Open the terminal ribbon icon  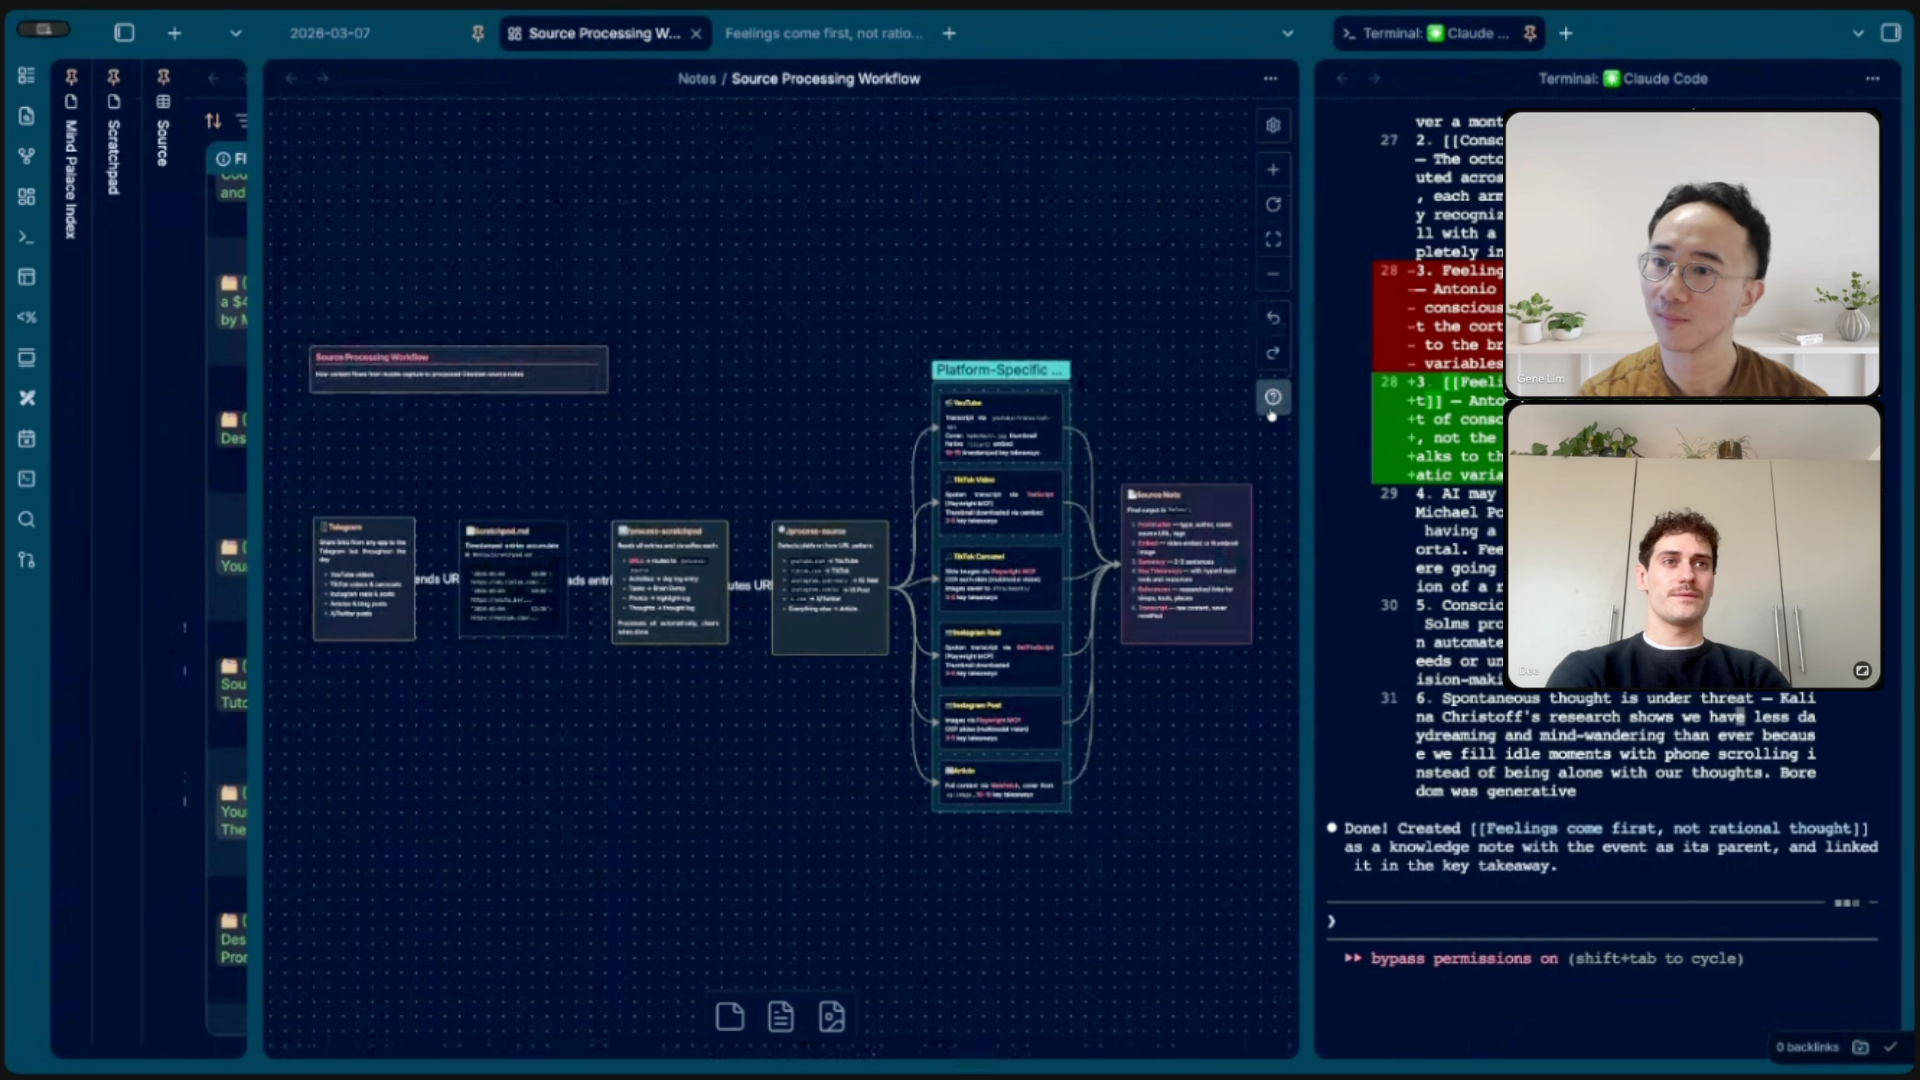[27, 237]
